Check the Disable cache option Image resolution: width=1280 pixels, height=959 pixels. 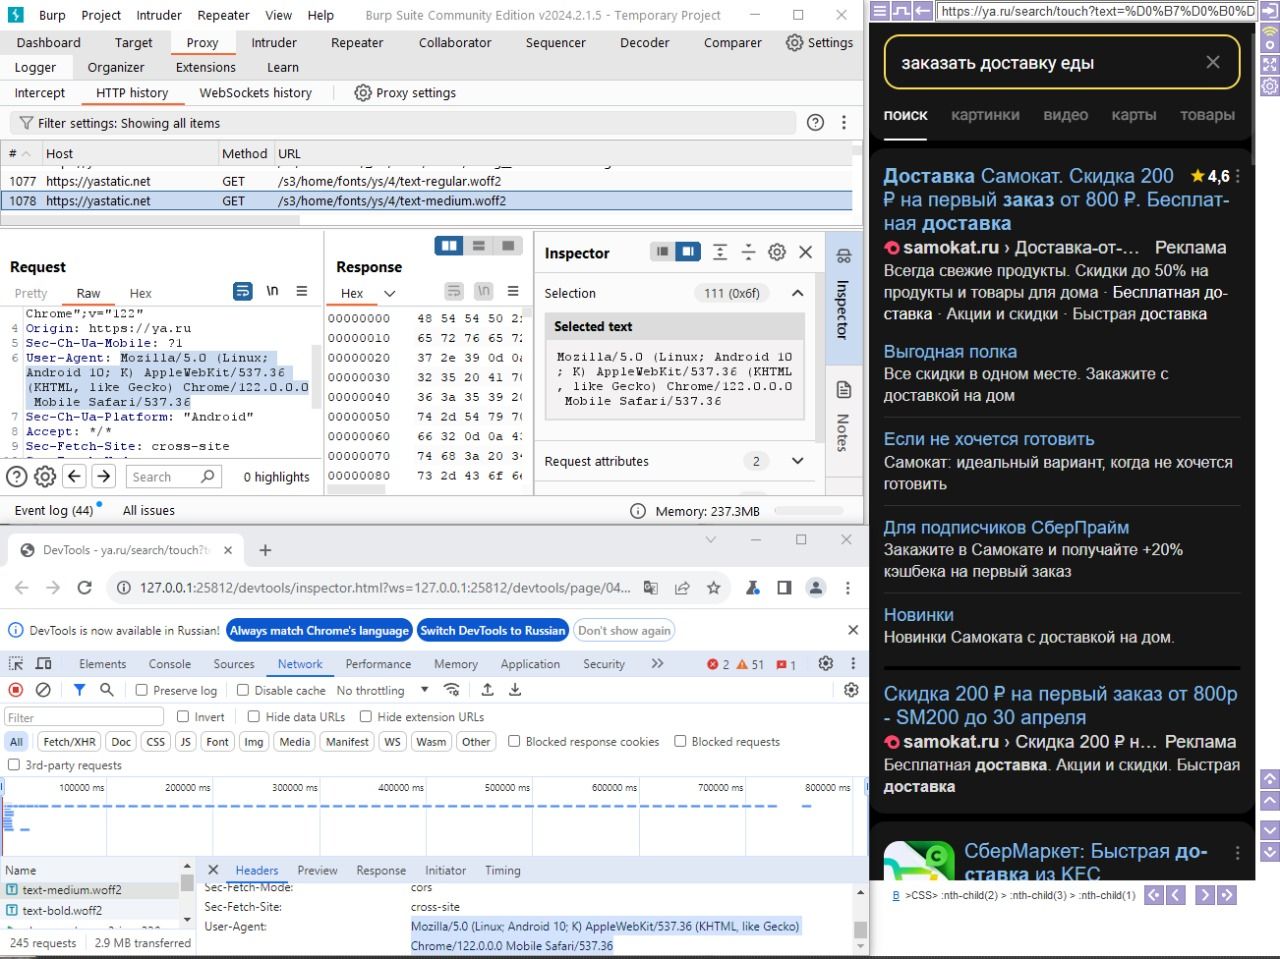tap(243, 691)
